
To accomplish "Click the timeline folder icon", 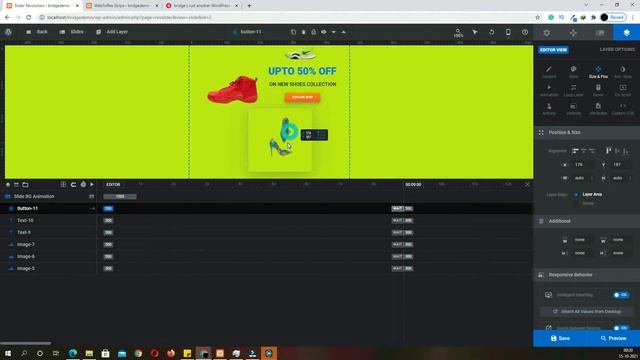I will [25, 184].
